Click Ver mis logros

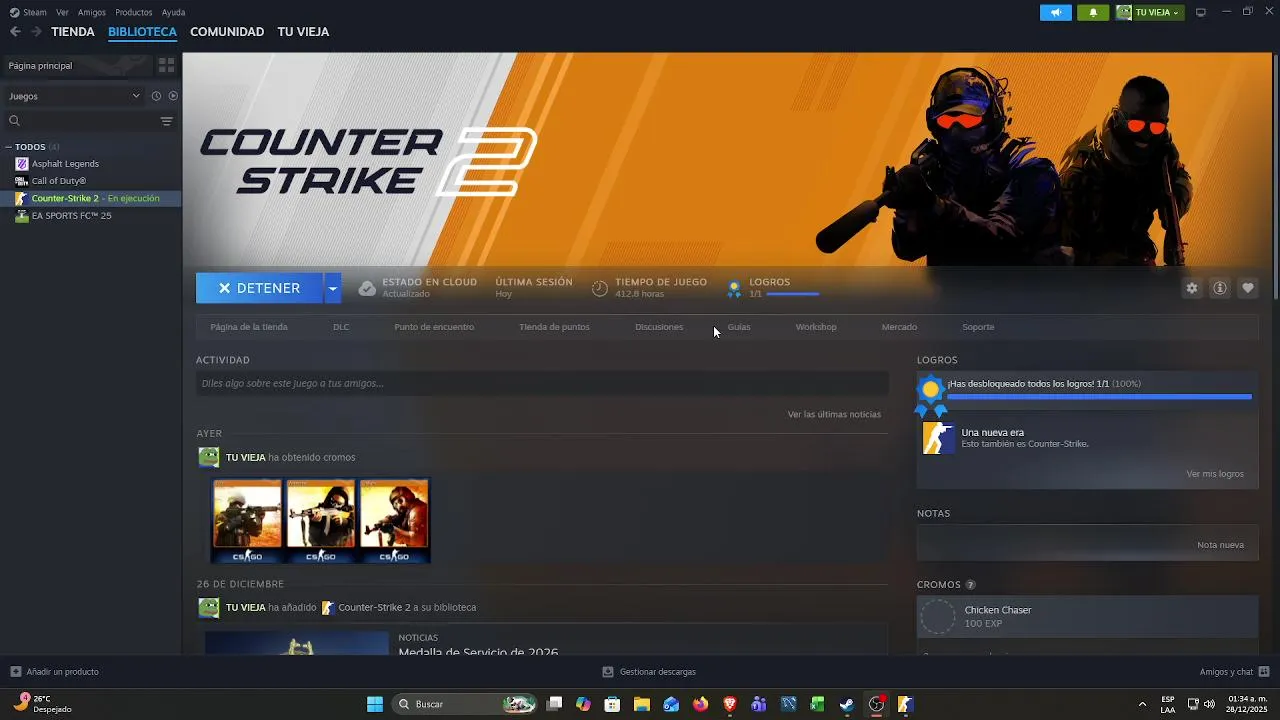coord(1215,474)
